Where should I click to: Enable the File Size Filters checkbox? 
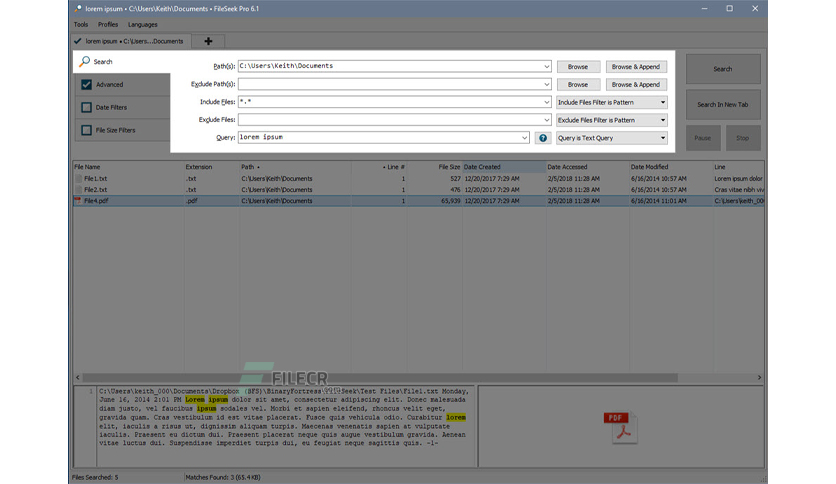tap(86, 130)
